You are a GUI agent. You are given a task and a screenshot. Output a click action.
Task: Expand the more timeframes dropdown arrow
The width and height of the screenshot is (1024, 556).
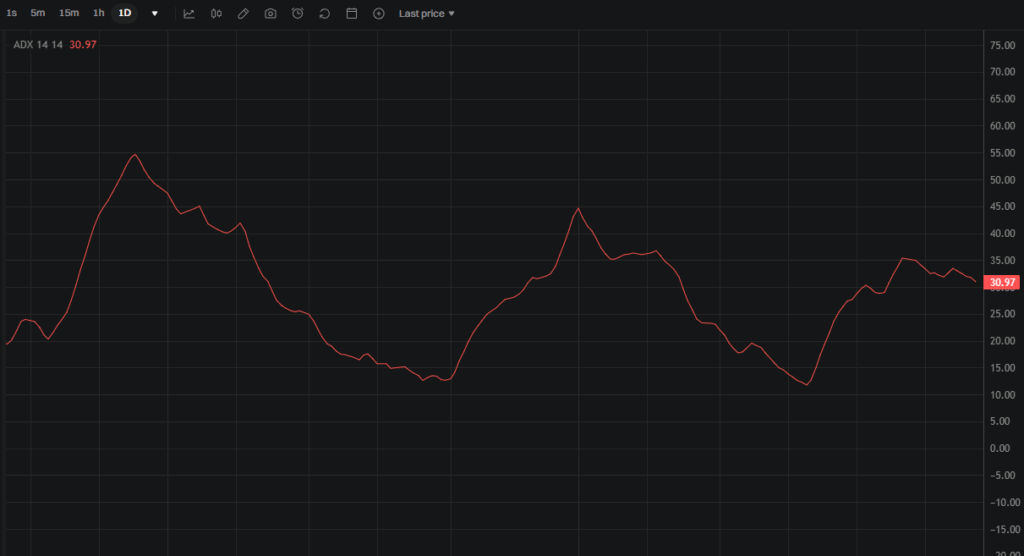click(154, 14)
